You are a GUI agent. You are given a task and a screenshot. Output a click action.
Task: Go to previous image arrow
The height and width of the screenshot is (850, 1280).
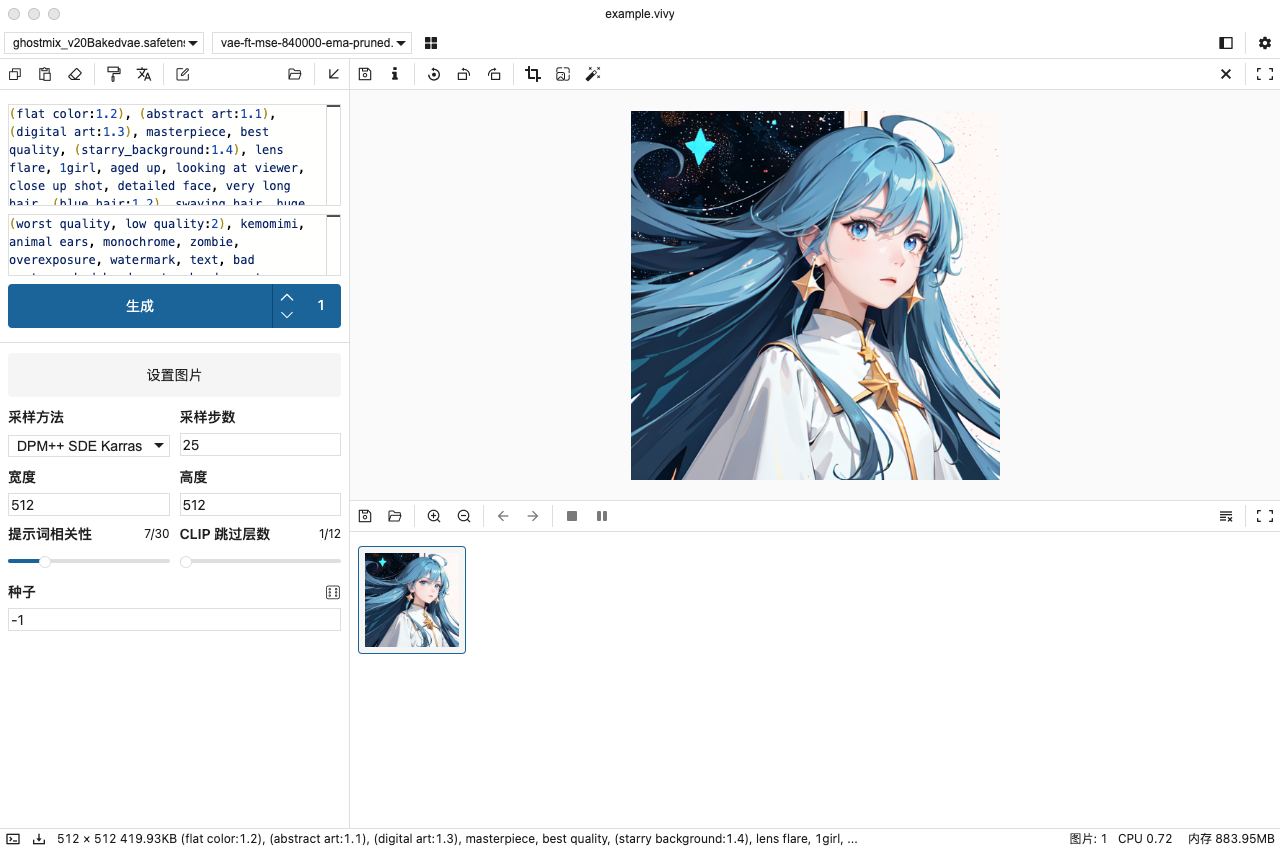503,516
